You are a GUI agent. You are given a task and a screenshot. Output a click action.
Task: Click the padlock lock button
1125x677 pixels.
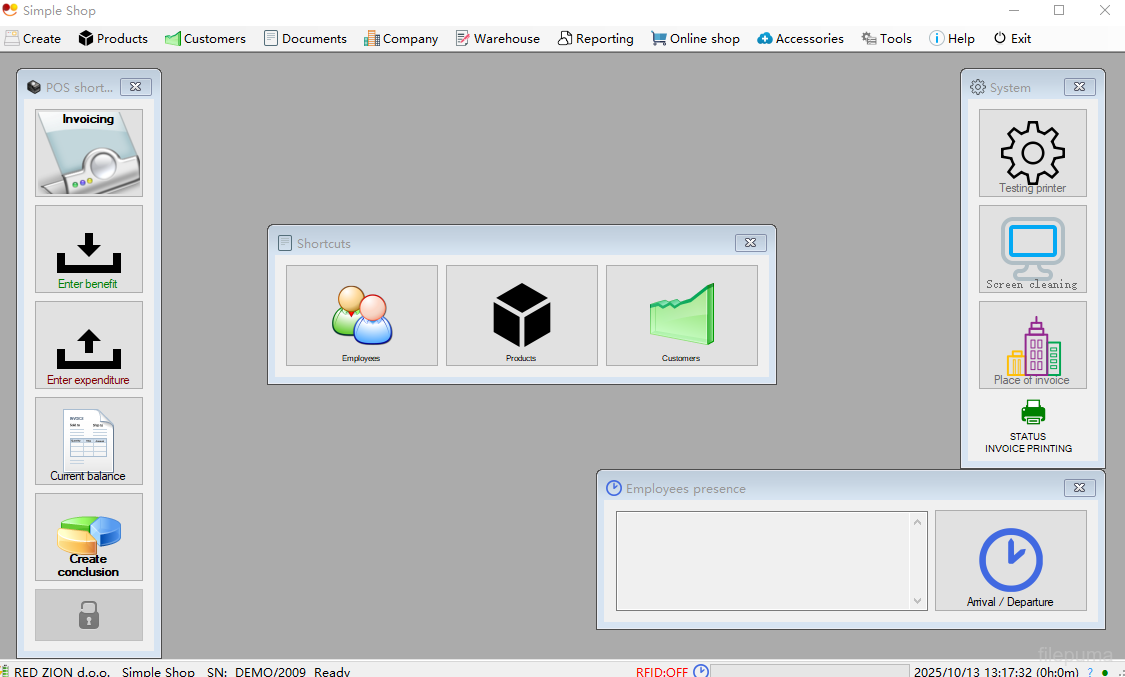89,615
